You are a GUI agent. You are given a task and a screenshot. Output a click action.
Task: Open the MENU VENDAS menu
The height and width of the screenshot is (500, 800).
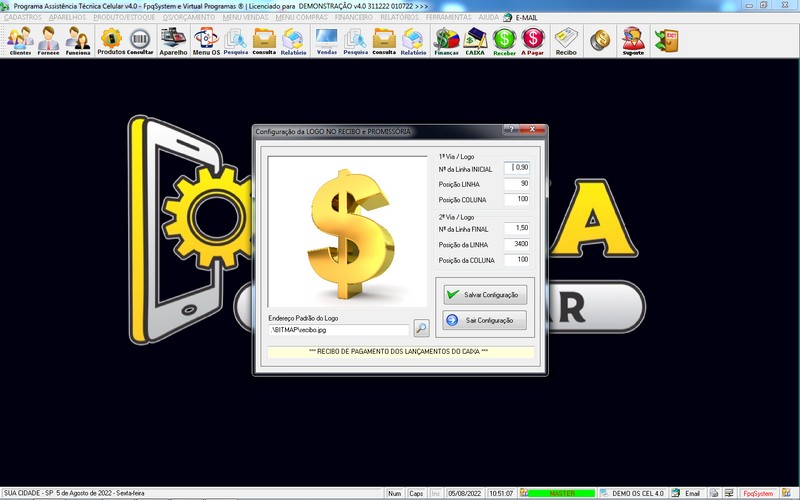click(245, 17)
